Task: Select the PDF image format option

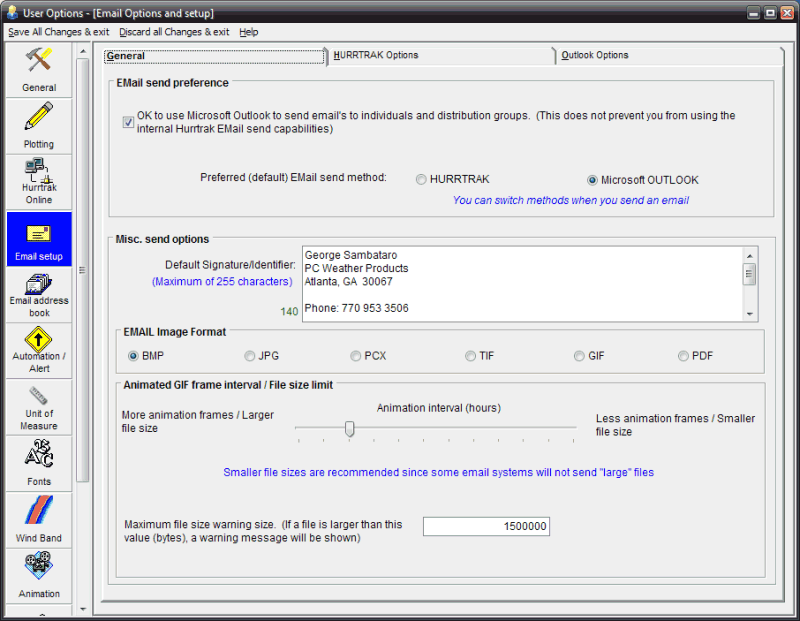Action: [683, 356]
